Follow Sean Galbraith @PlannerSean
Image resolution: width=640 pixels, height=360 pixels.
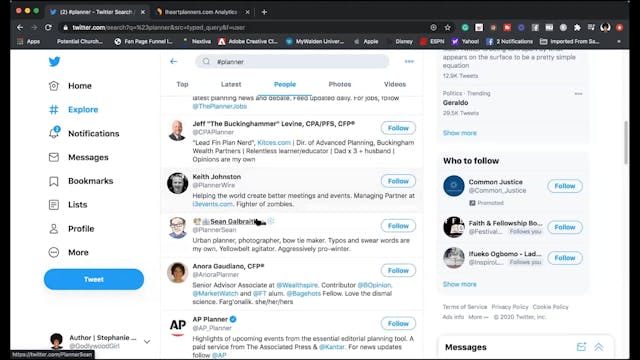point(398,226)
